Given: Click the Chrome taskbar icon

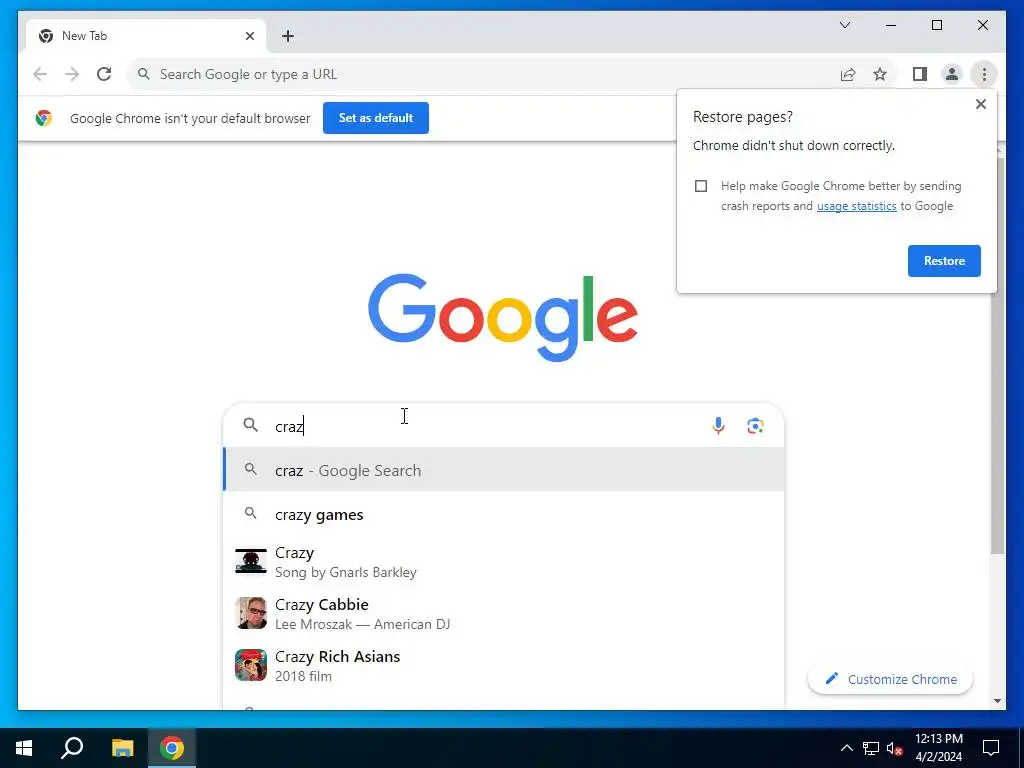Looking at the screenshot, I should tap(172, 748).
